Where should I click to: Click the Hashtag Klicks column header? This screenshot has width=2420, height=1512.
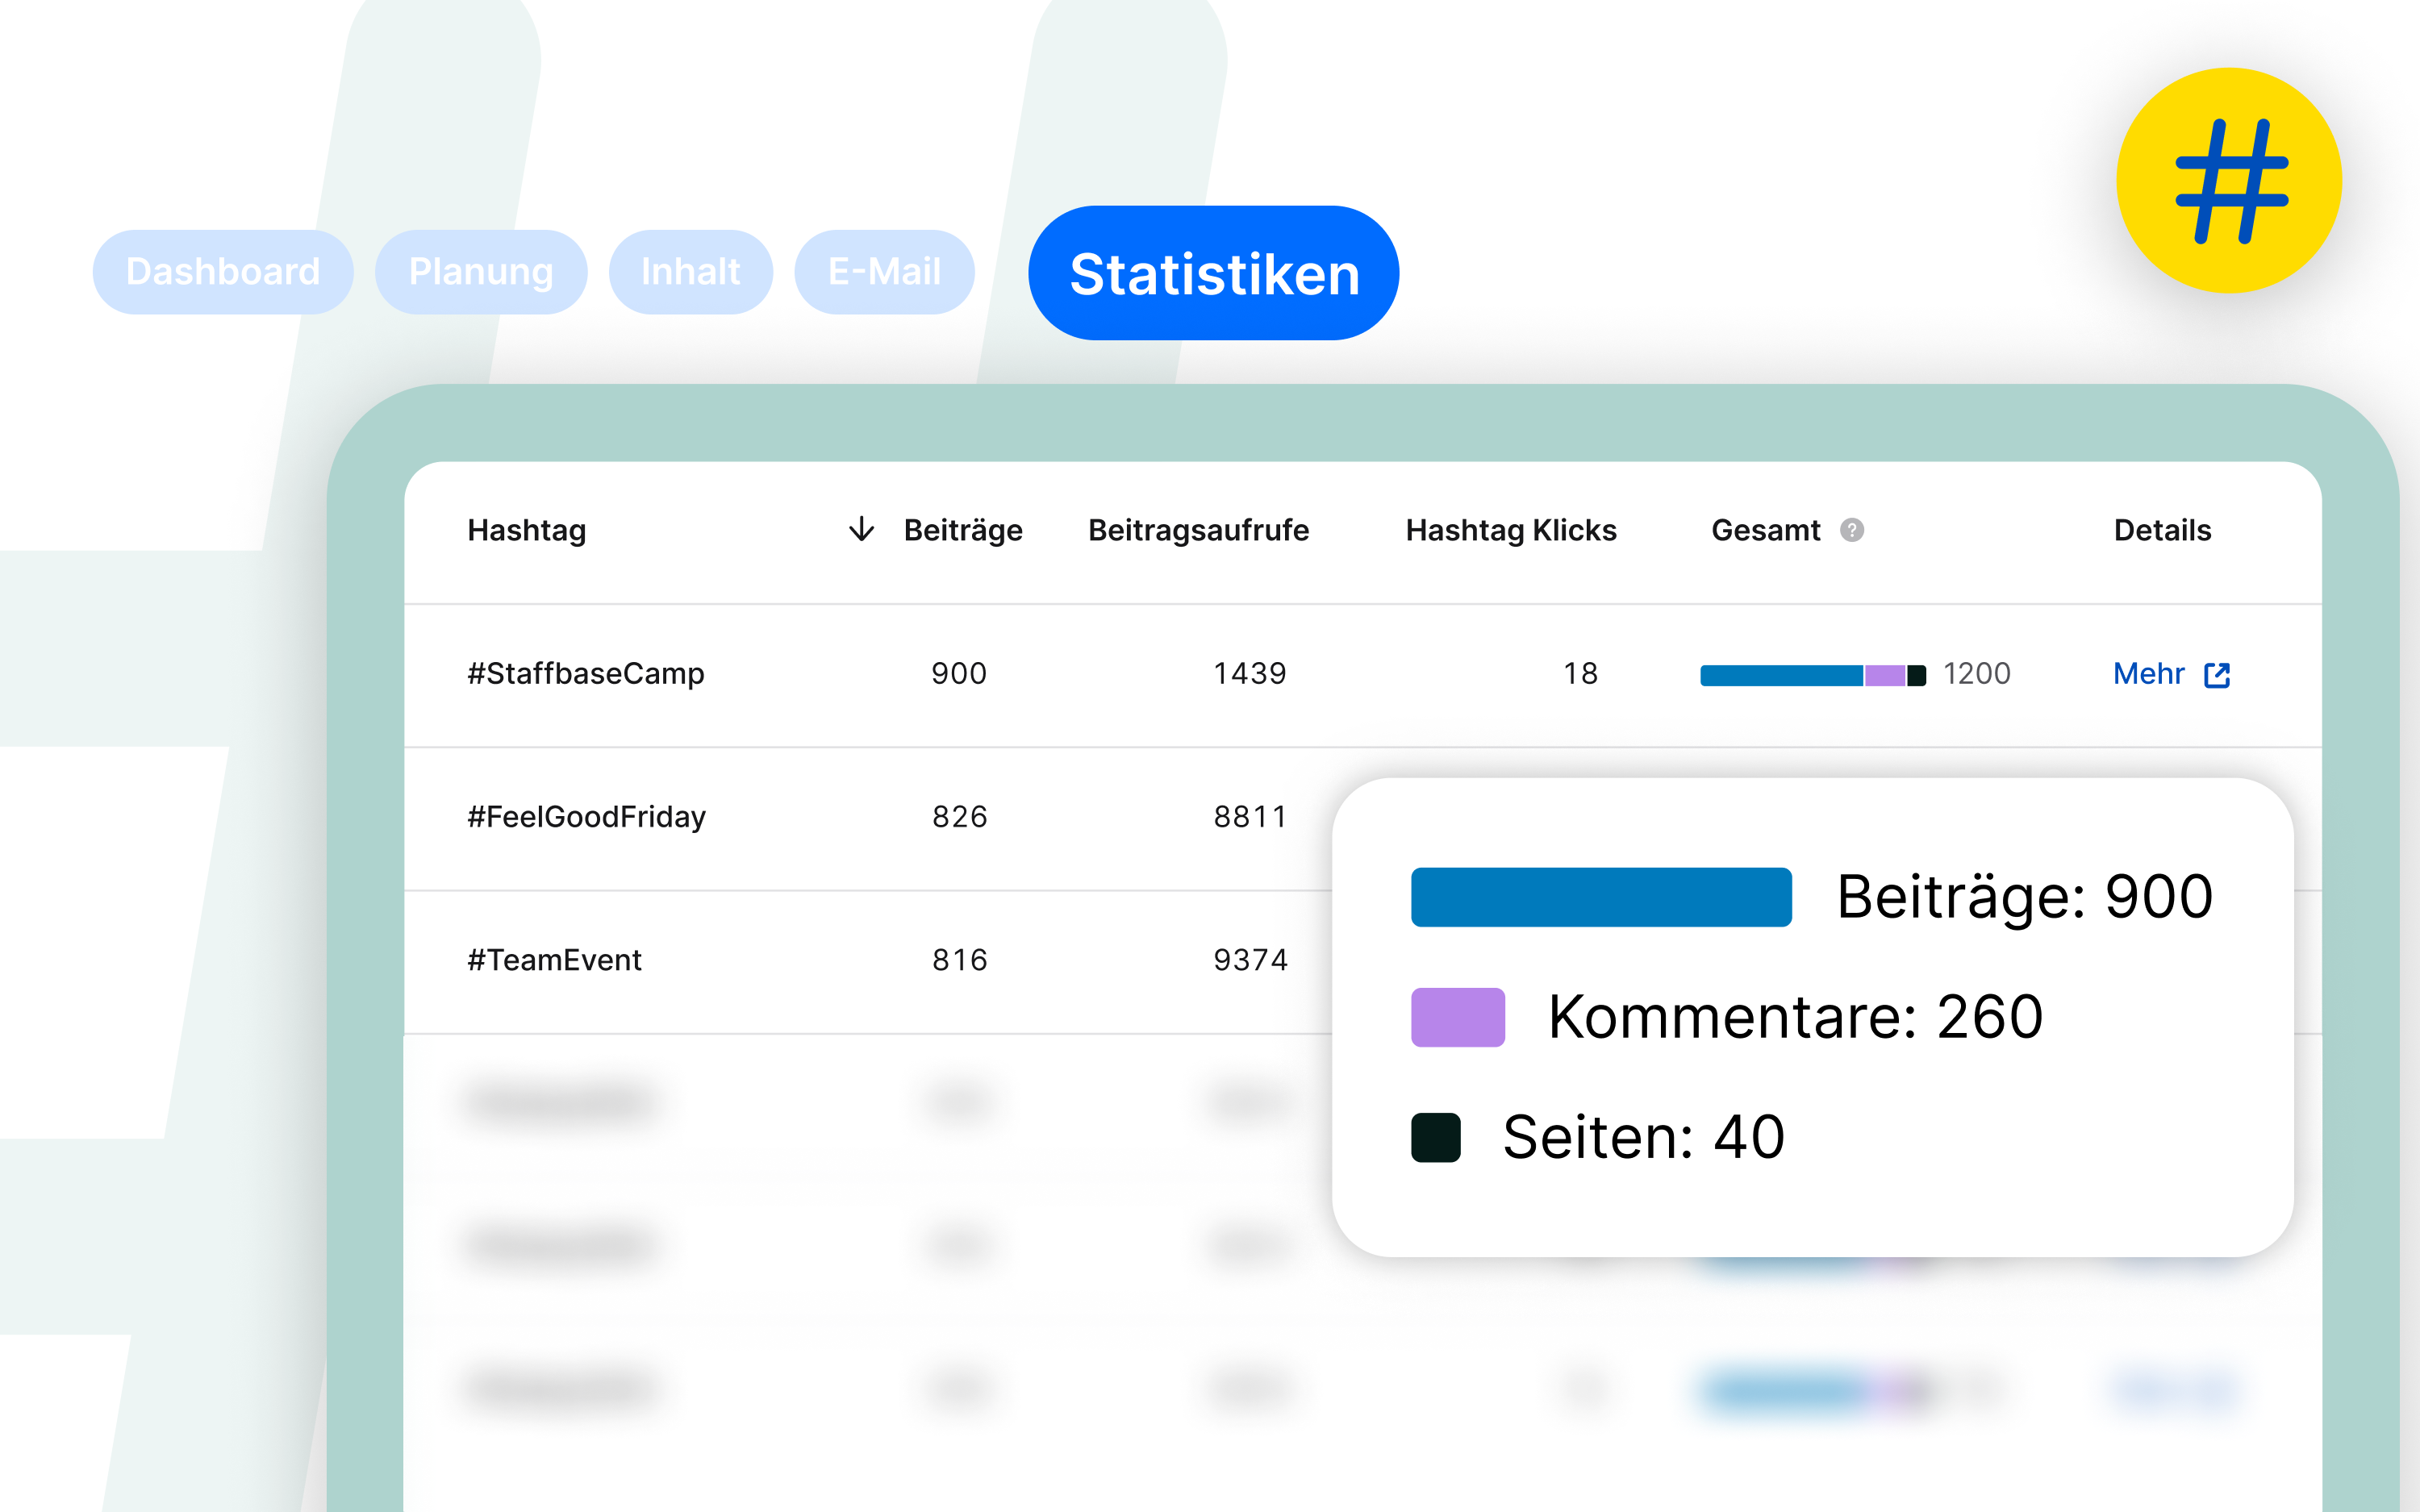[x=1511, y=530]
